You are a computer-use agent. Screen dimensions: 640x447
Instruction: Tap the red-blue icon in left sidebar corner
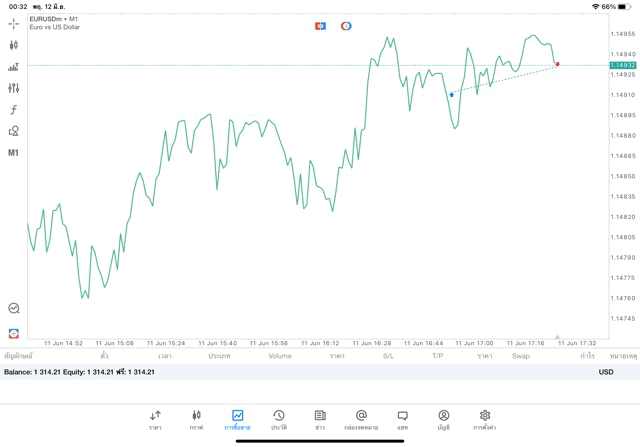[14, 333]
